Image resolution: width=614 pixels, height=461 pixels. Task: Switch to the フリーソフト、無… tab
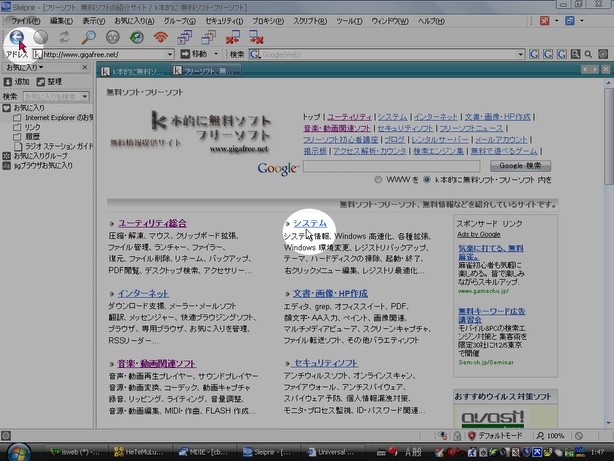(x=206, y=71)
